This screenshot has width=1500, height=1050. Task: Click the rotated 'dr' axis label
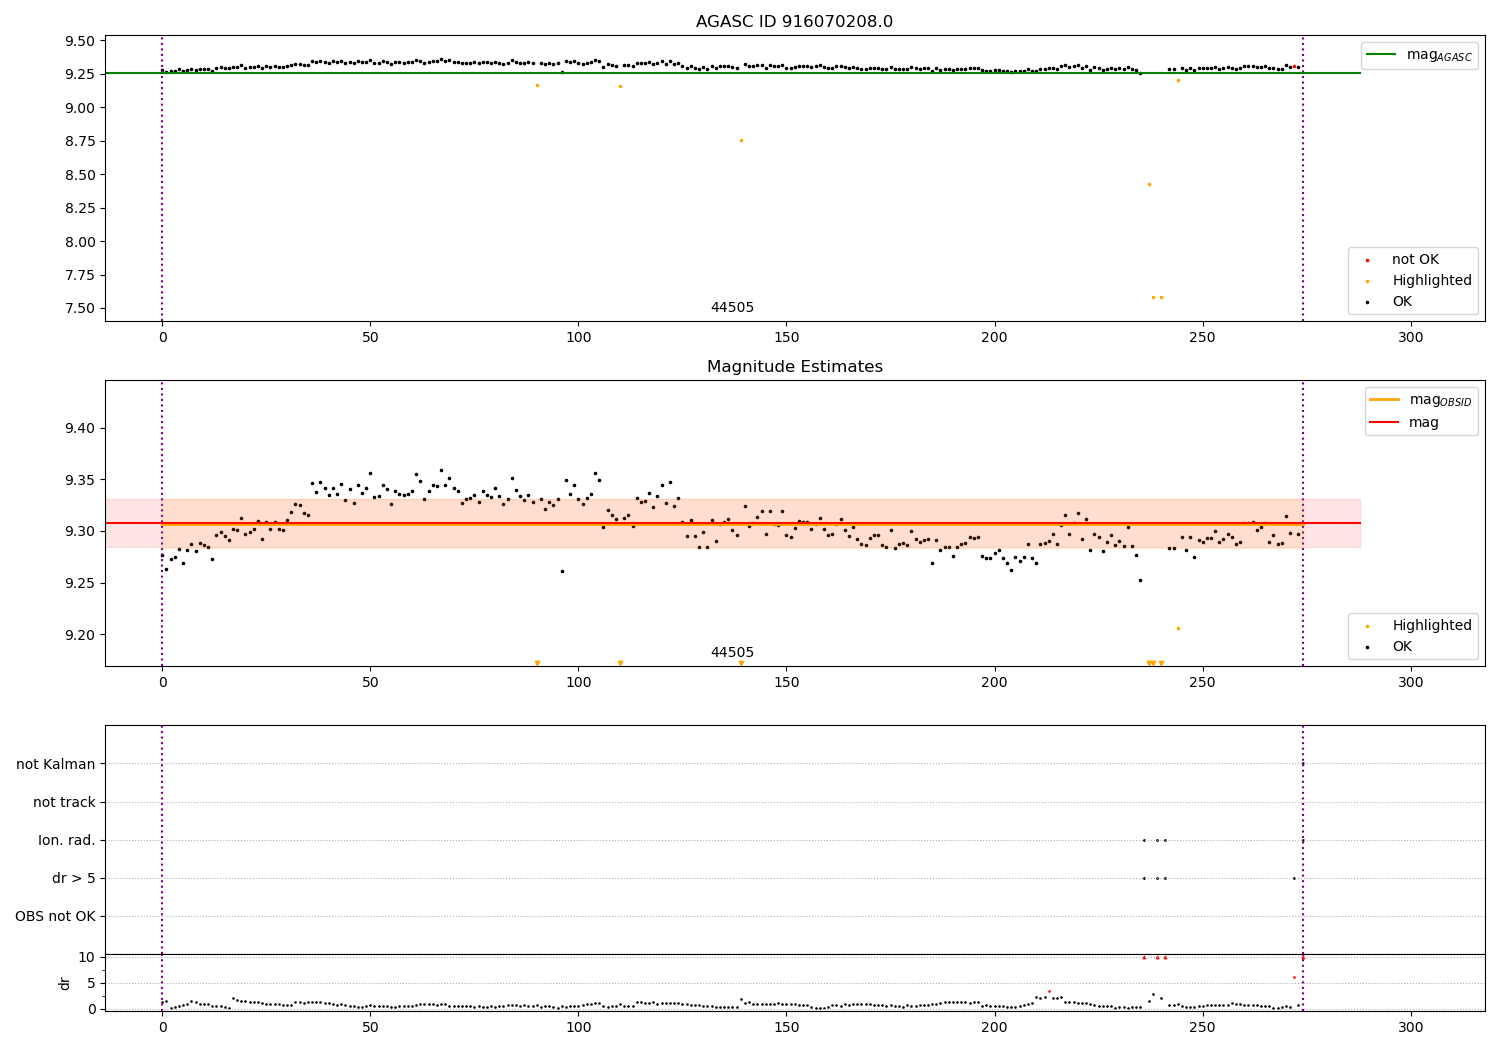[x=65, y=983]
